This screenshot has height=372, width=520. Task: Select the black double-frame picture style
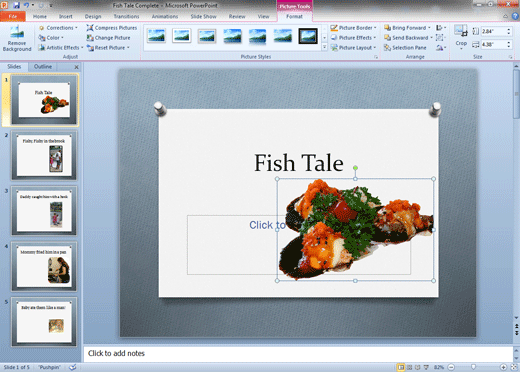point(308,36)
